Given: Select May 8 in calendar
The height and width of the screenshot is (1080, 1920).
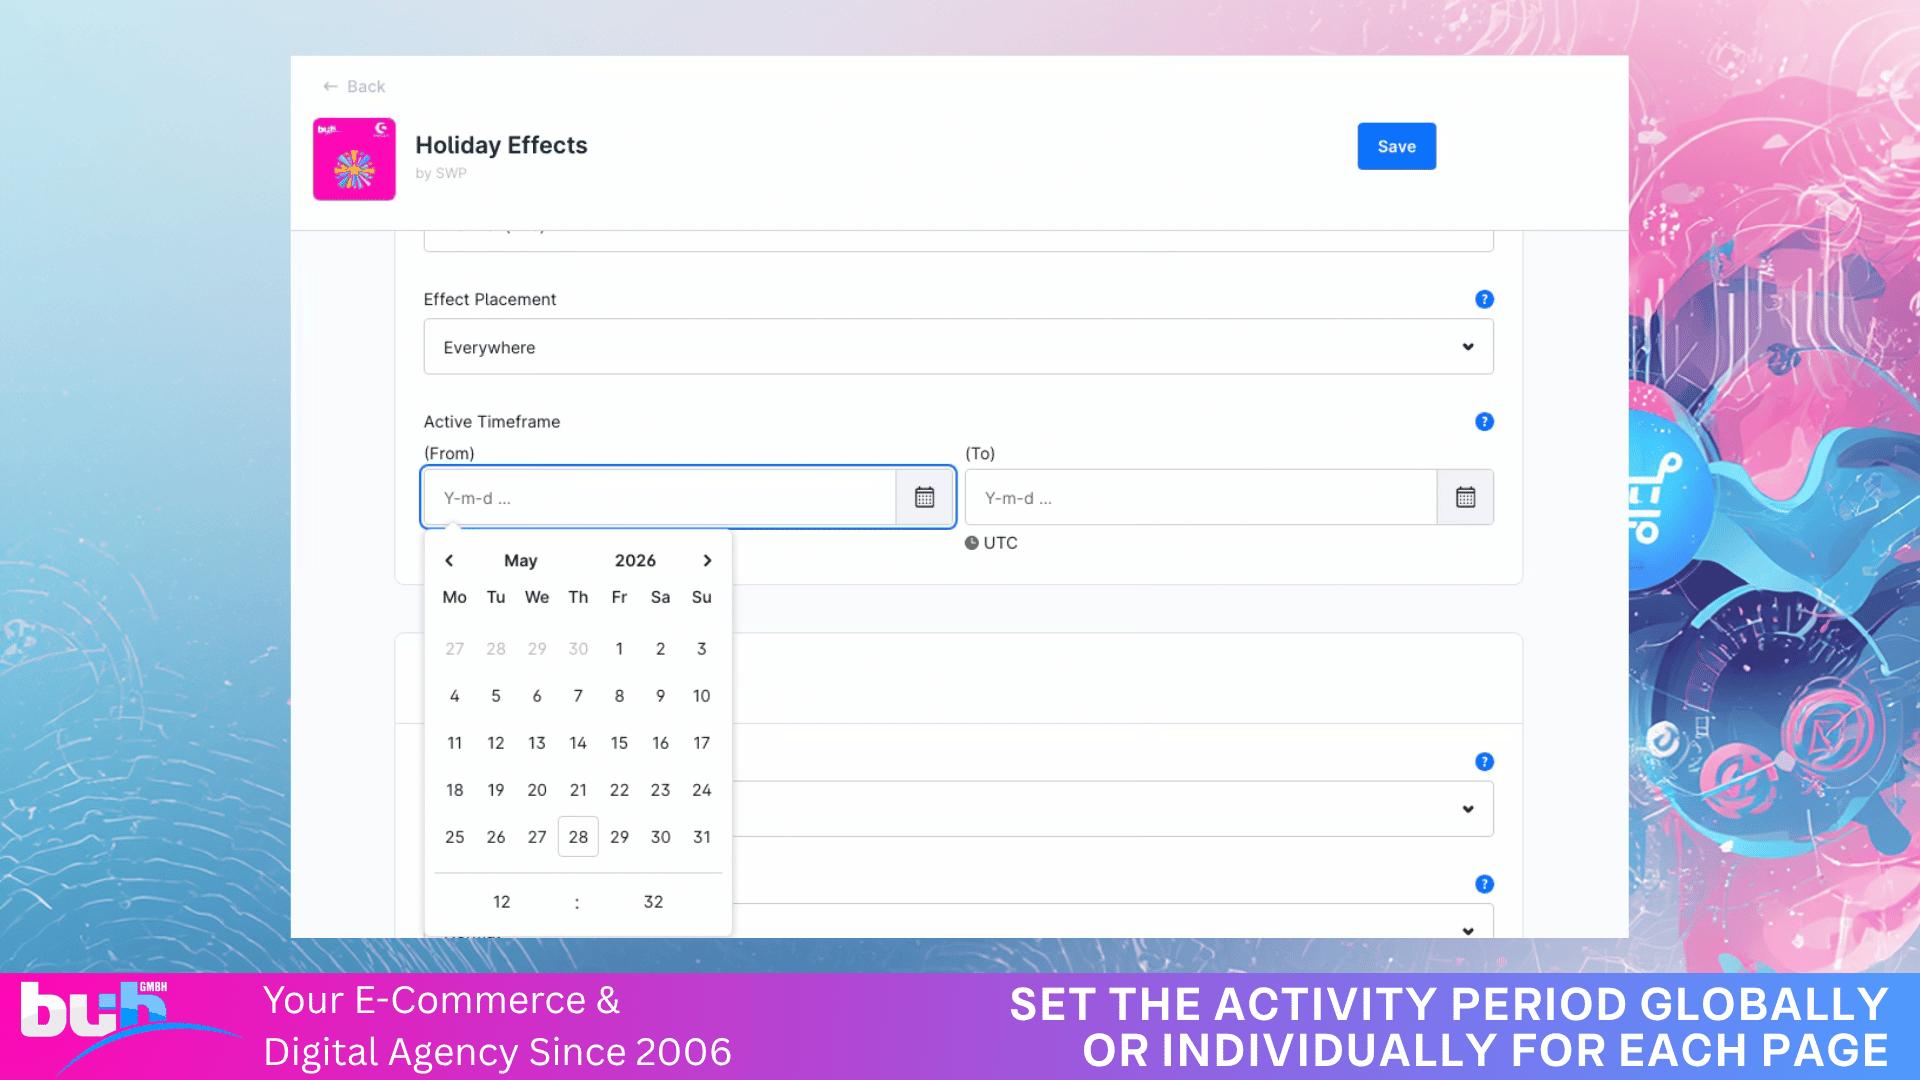Looking at the screenshot, I should tap(619, 696).
